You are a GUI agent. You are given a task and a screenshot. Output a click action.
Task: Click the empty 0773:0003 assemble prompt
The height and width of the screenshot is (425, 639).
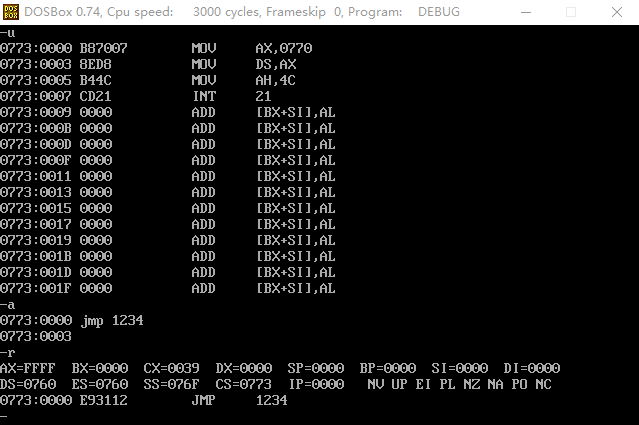click(36, 336)
